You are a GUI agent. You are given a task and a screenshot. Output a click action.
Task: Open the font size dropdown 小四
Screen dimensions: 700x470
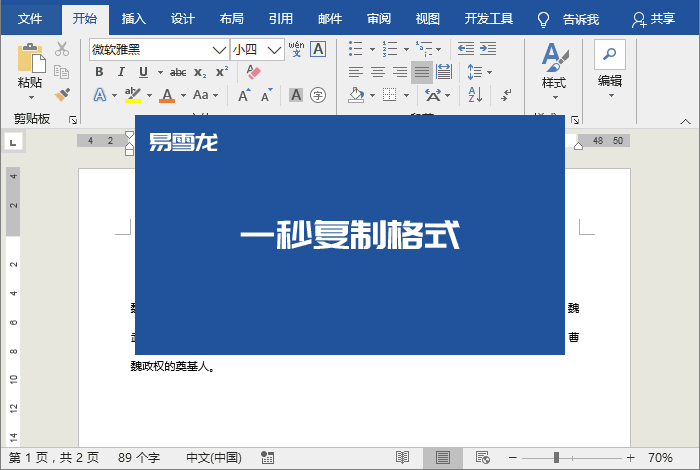[x=274, y=50]
